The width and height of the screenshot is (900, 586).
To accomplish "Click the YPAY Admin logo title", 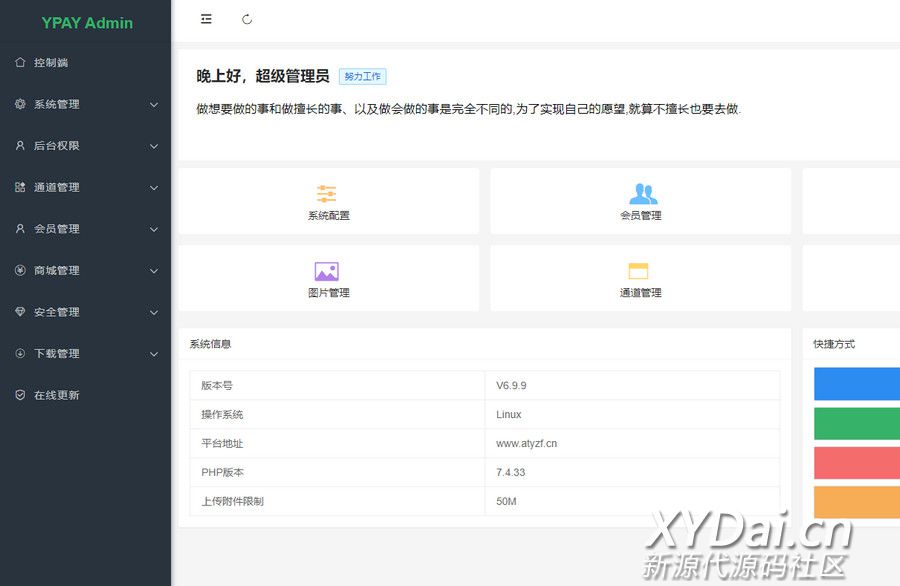I will click(x=87, y=23).
